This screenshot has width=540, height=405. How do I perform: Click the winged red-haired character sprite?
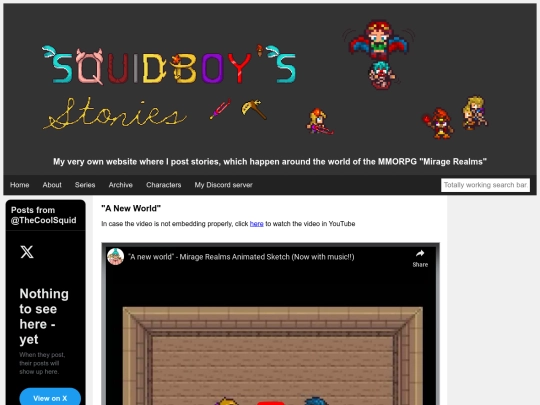pos(379,40)
